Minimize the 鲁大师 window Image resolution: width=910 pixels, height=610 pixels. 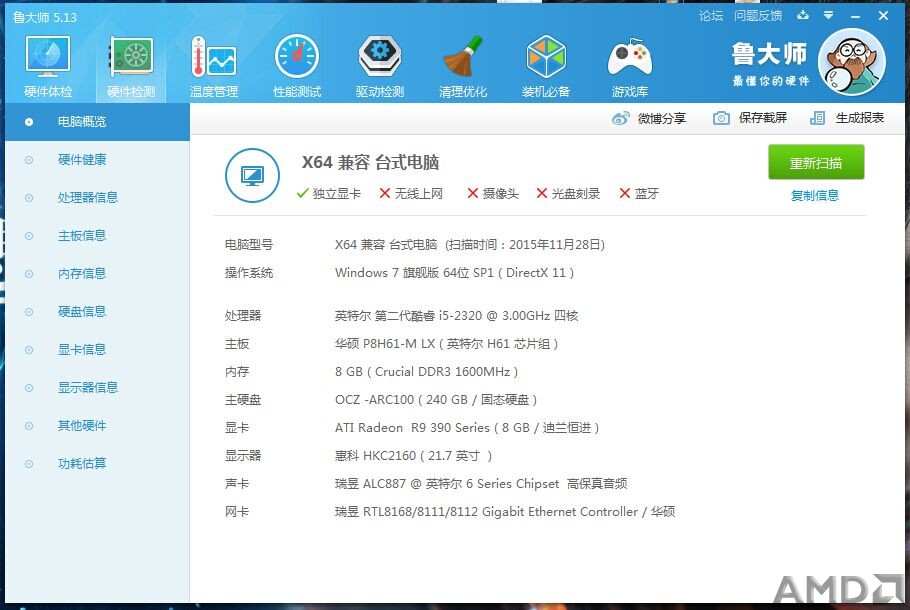tap(855, 16)
